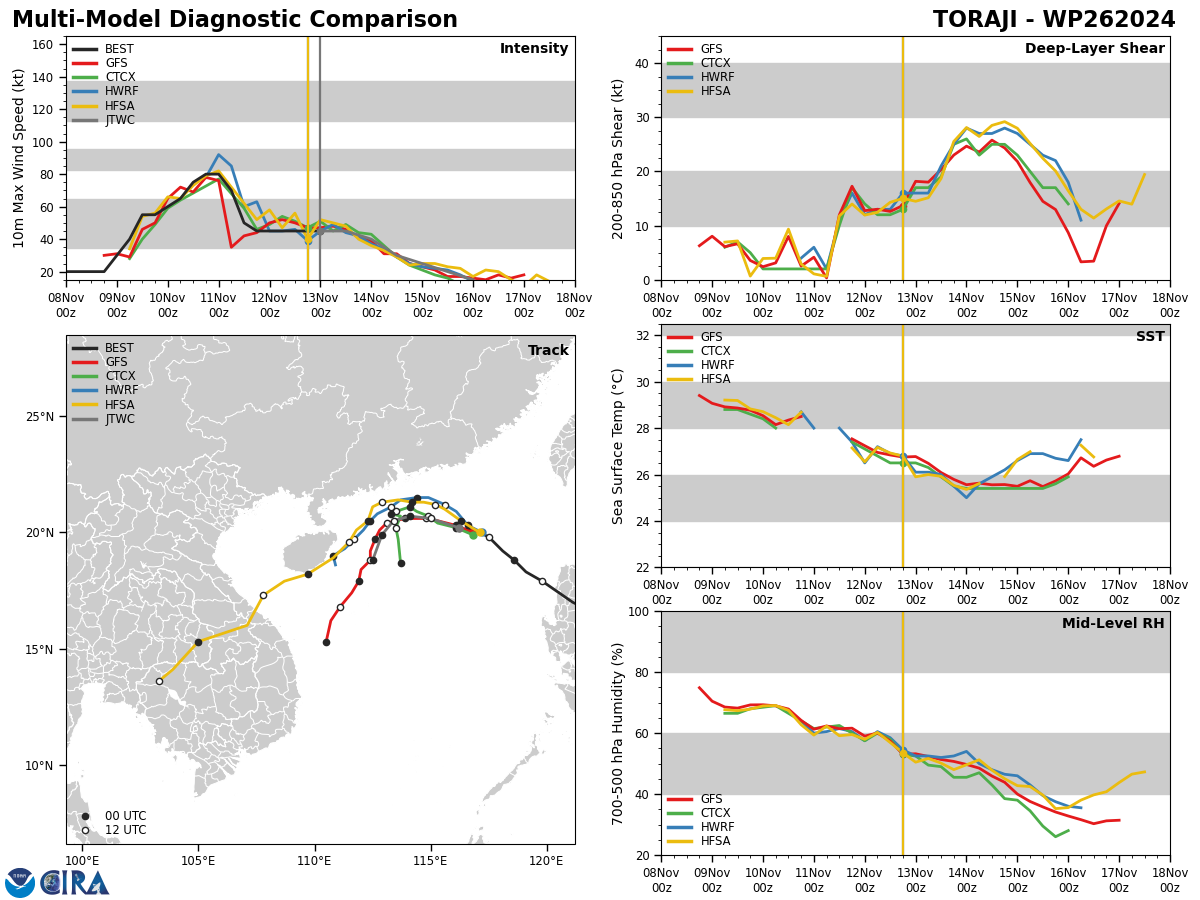Image resolution: width=1200 pixels, height=900 pixels.
Task: Click the yellow vertical time marker in SST plot
Action: (903, 446)
